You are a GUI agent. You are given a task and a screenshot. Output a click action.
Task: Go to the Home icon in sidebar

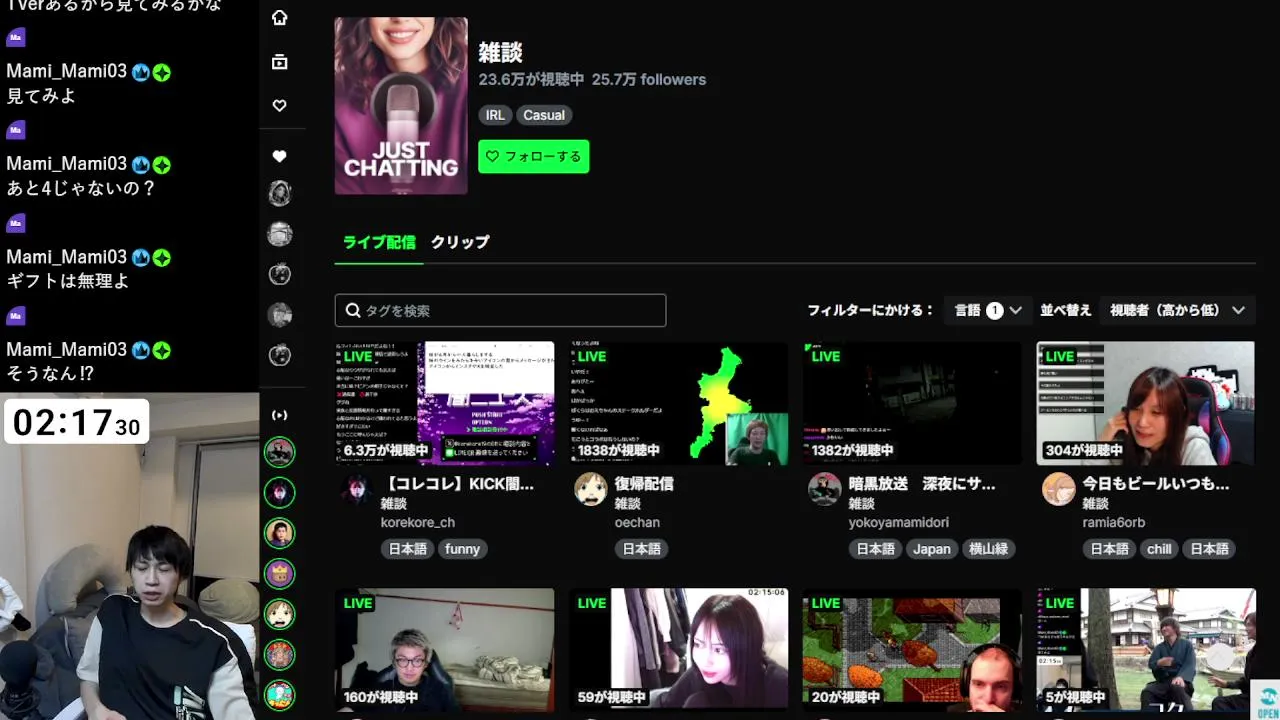coord(280,18)
